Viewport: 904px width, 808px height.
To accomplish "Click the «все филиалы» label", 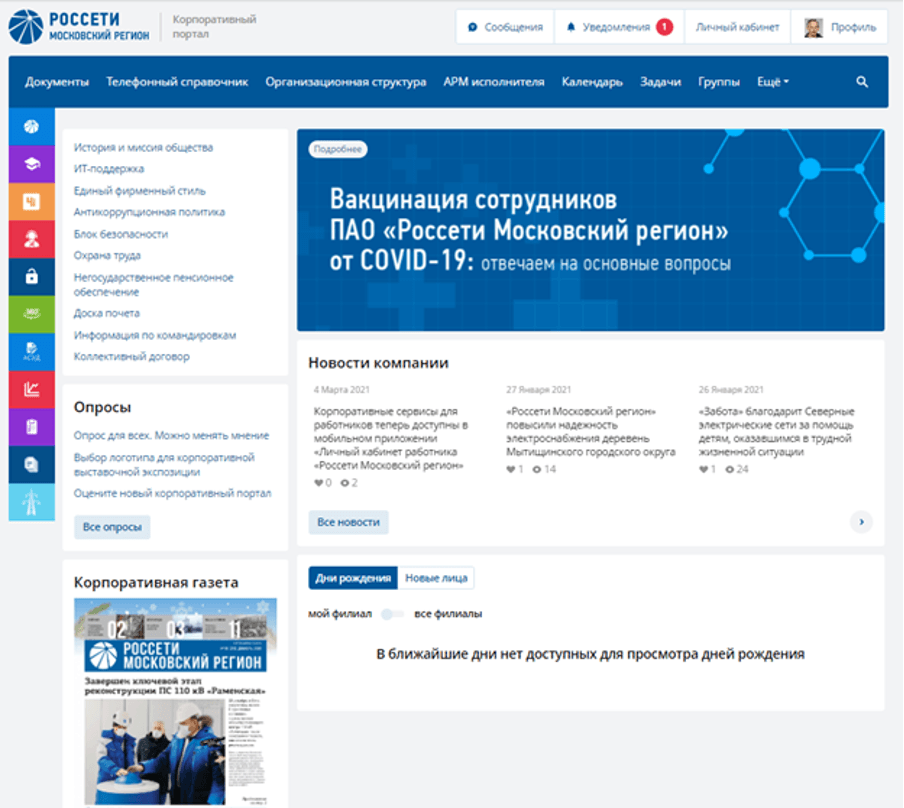I will [448, 614].
